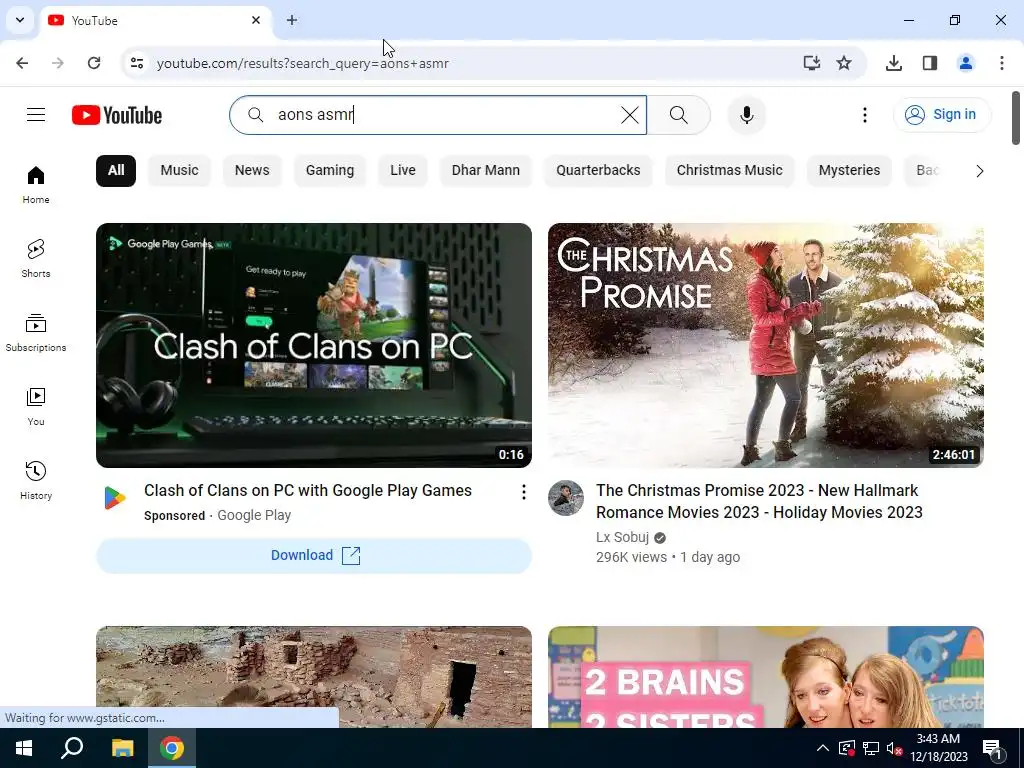Open Shorts in the sidebar
1024x768 pixels.
pyautogui.click(x=36, y=259)
